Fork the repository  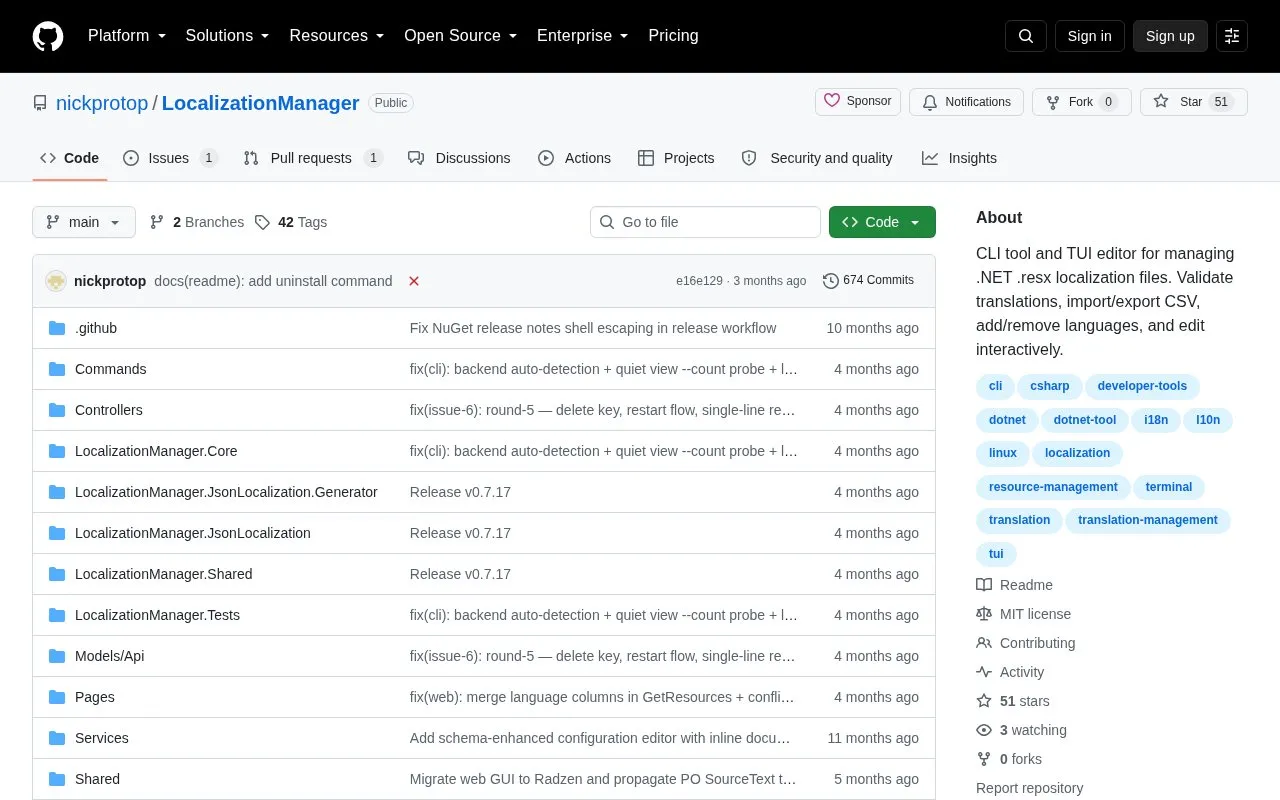pos(1081,102)
